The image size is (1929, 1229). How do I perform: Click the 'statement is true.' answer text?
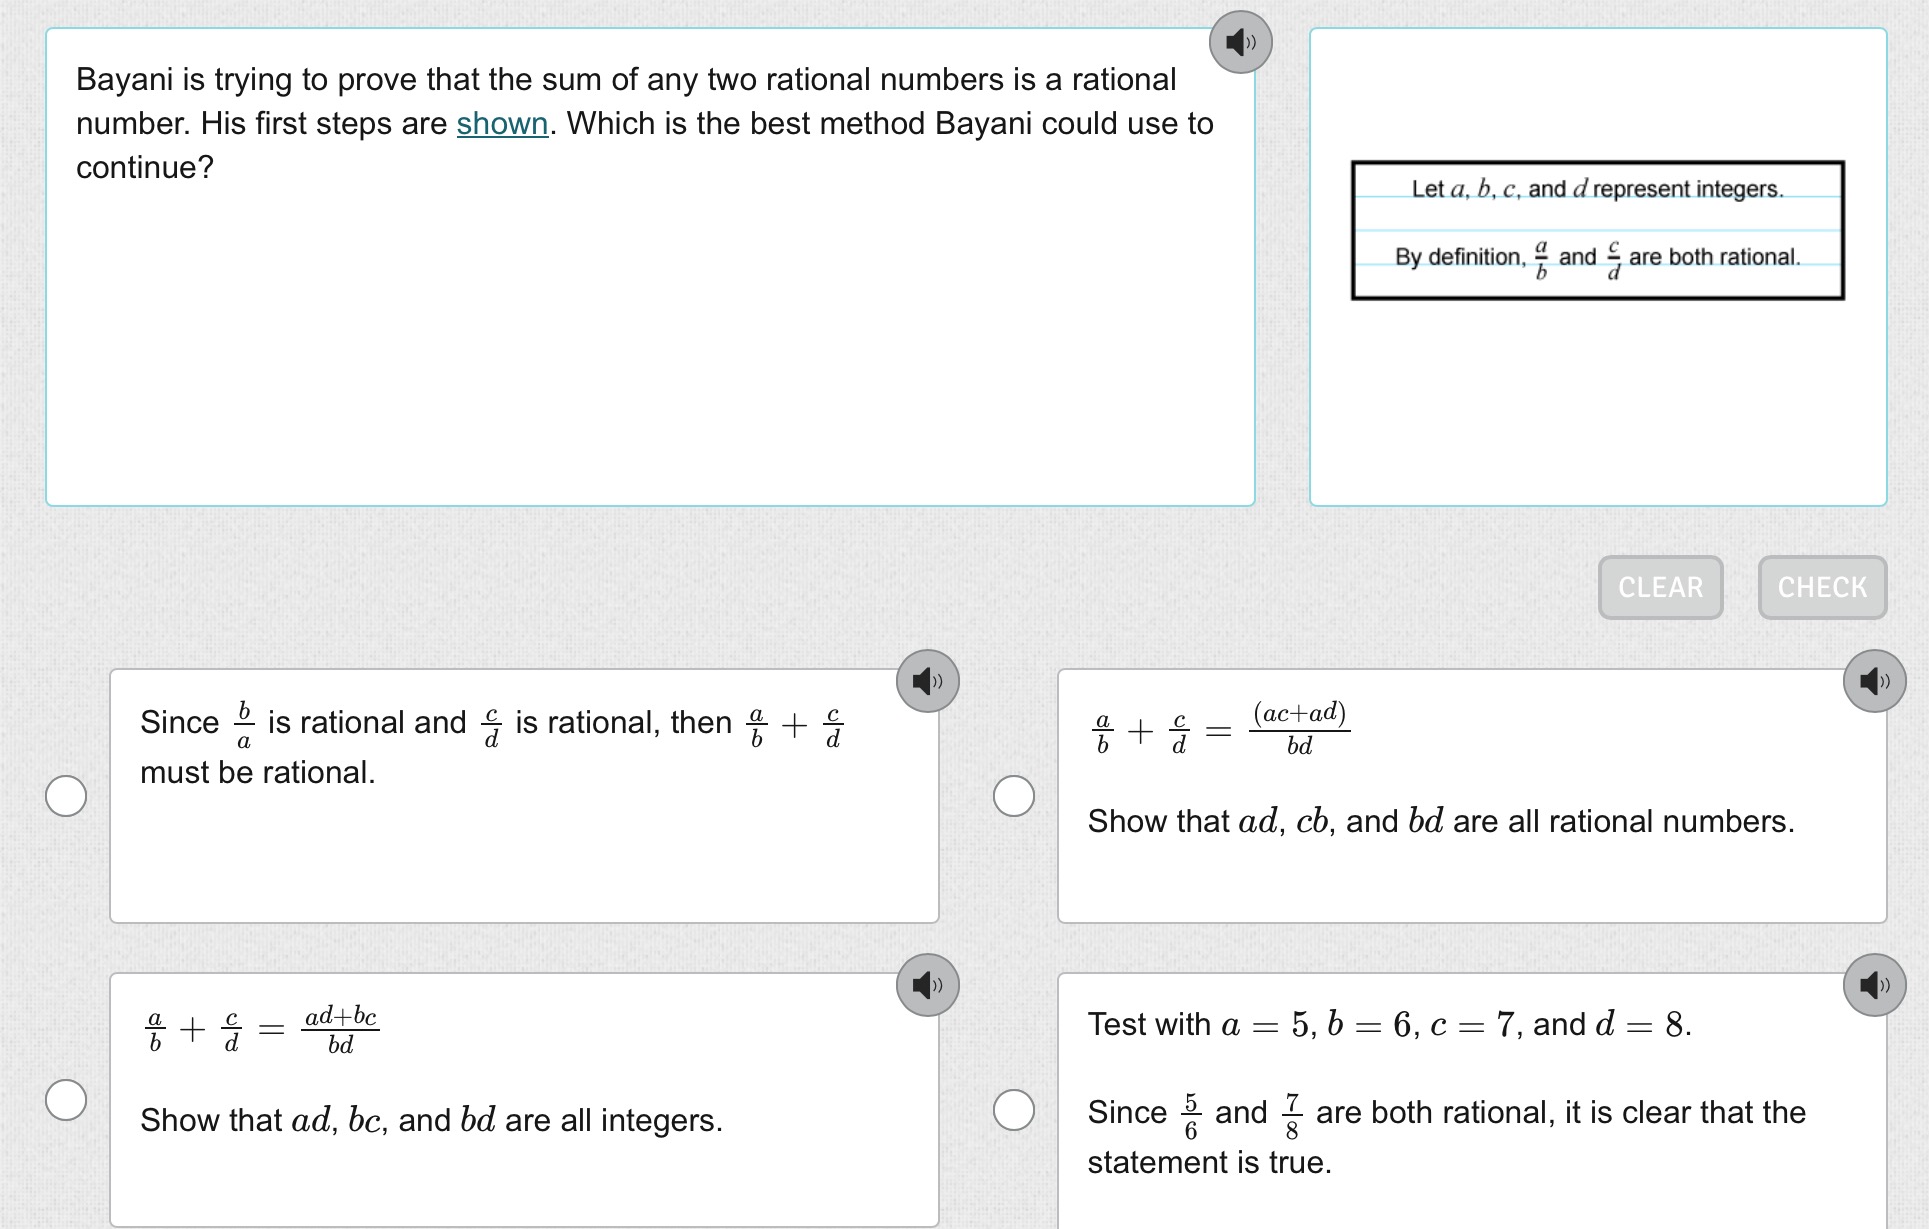(1210, 1162)
